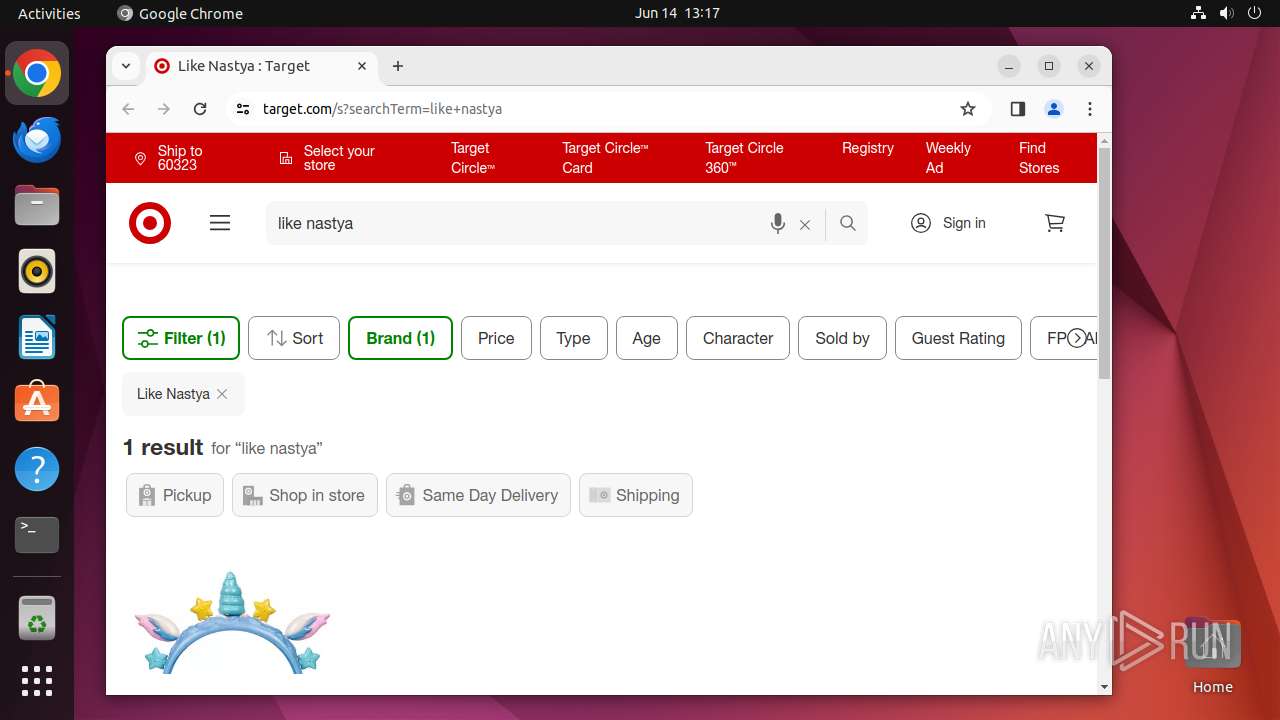Go back in Chrome
This screenshot has width=1280, height=720.
(128, 109)
